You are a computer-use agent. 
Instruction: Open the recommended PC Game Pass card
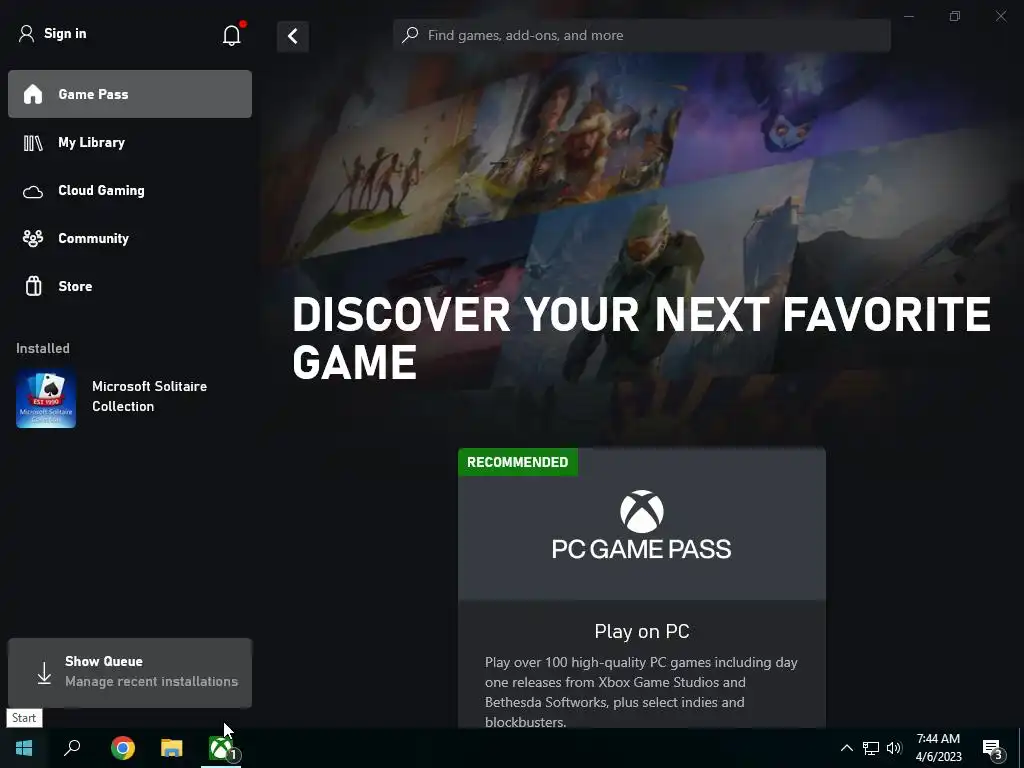pos(642,588)
